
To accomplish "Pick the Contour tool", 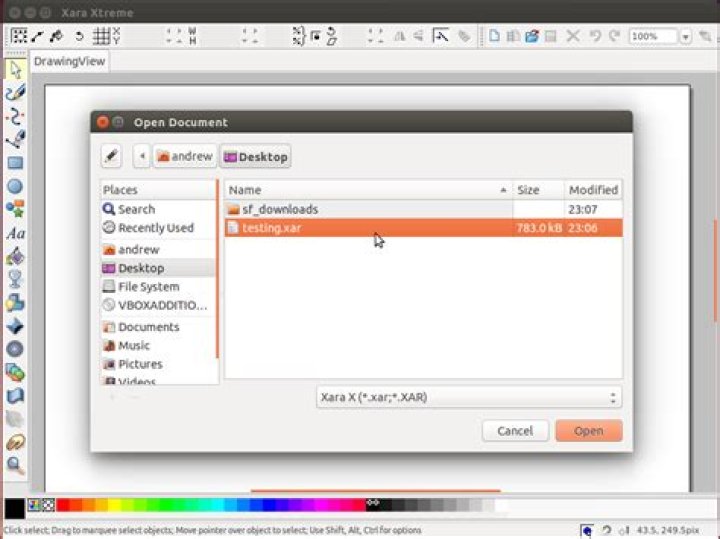I will (15, 349).
